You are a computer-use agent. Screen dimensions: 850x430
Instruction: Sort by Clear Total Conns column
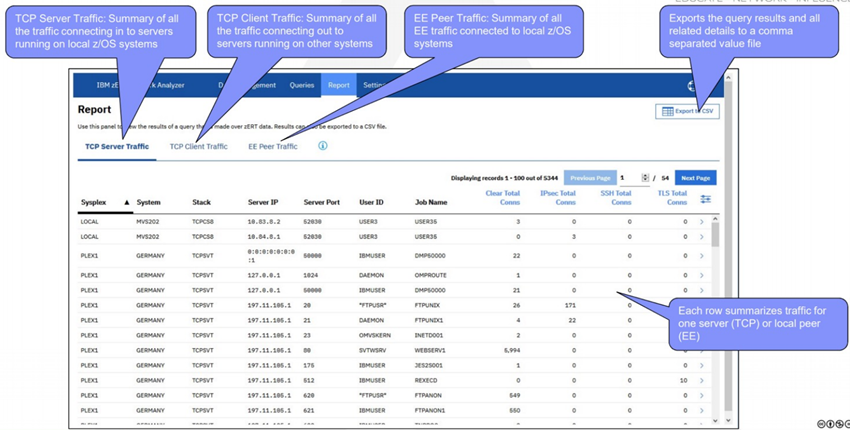[x=503, y=197]
